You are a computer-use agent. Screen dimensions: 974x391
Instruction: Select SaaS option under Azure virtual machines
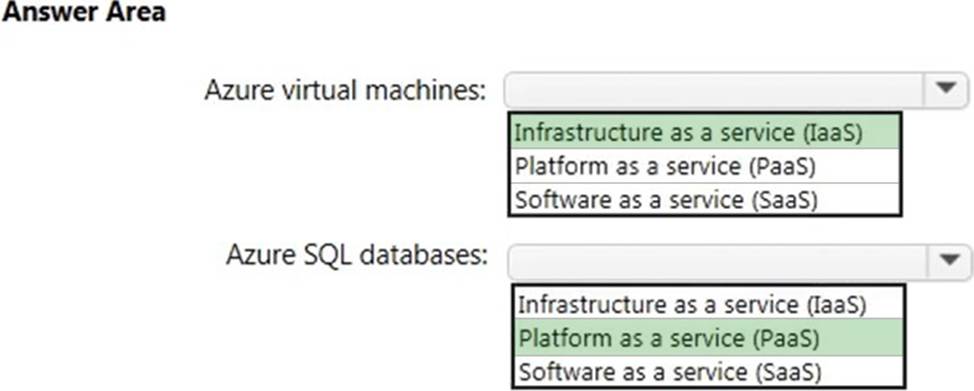704,200
